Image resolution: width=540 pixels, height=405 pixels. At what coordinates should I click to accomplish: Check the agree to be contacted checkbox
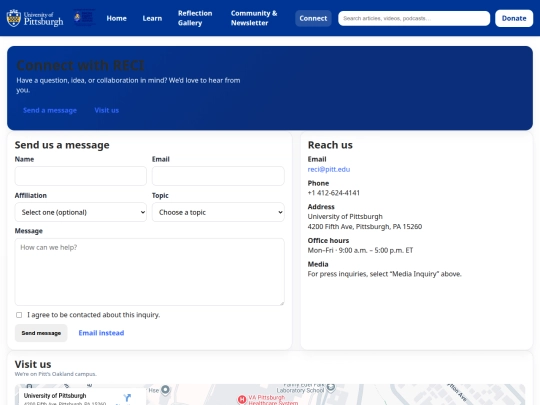tap(19, 315)
